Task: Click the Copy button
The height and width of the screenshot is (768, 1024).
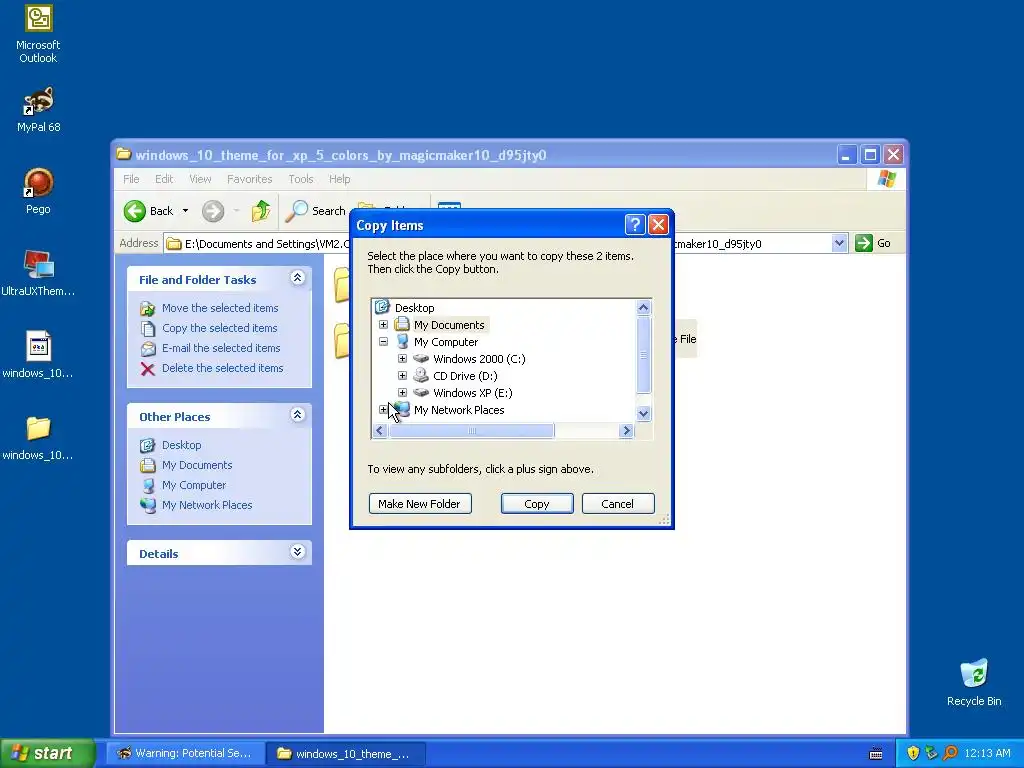Action: (x=537, y=504)
